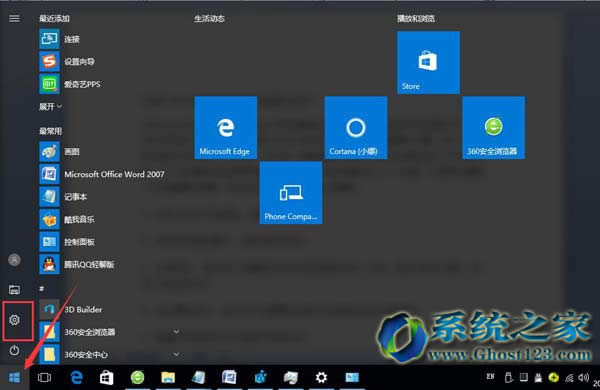The height and width of the screenshot is (390, 600).
Task: Click the Windows Start button on taskbar
Action: [x=15, y=377]
